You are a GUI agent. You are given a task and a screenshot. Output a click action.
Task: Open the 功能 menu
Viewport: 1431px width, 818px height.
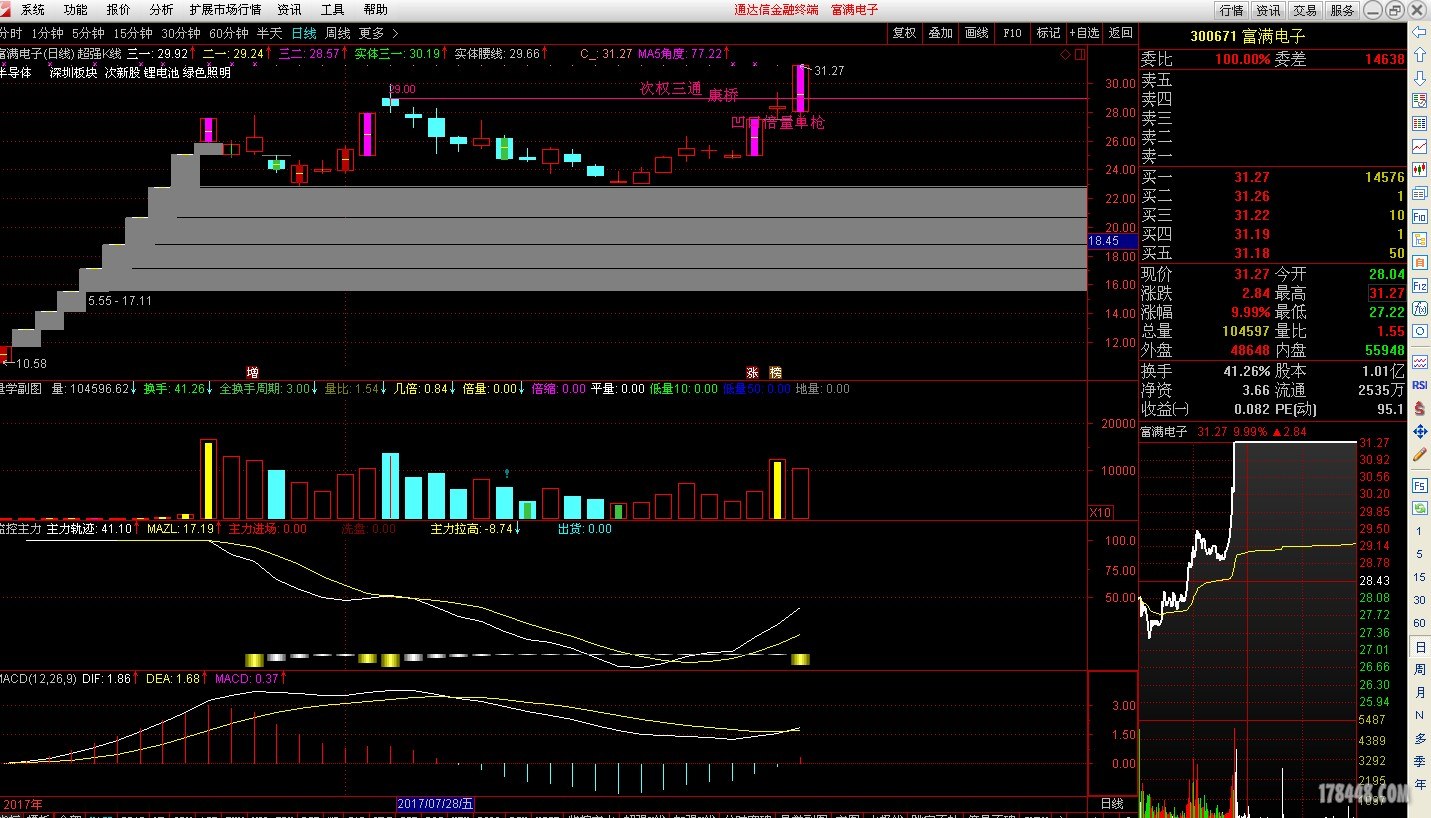75,10
